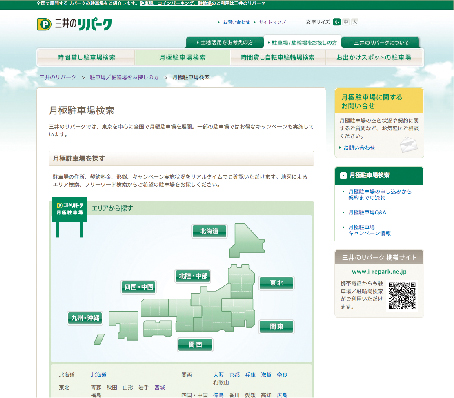Switch to 駐車場/駐輪場をお探しの方 top tab
The width and height of the screenshot is (454, 398).
pyautogui.click(x=303, y=43)
